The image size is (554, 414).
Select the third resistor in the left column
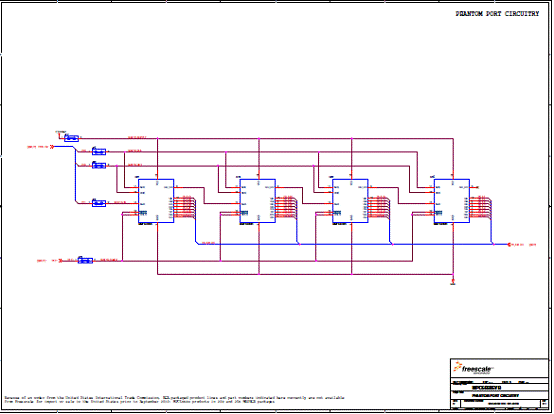(99, 165)
